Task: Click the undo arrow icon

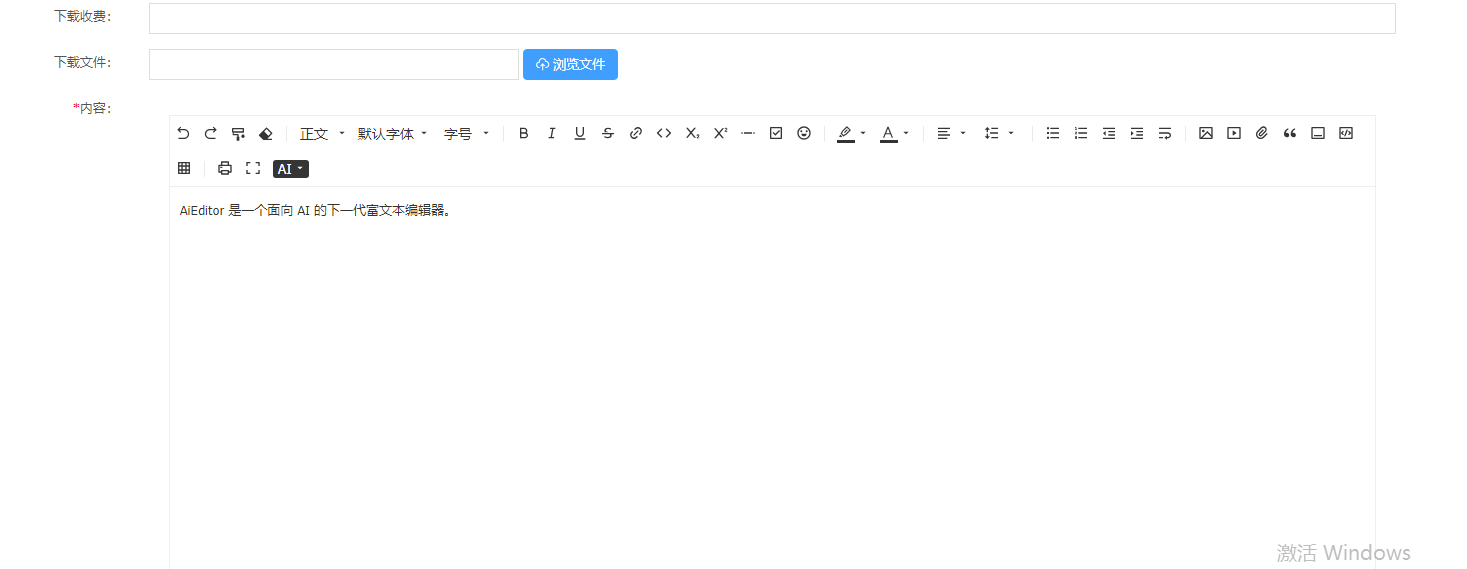Action: [x=183, y=133]
